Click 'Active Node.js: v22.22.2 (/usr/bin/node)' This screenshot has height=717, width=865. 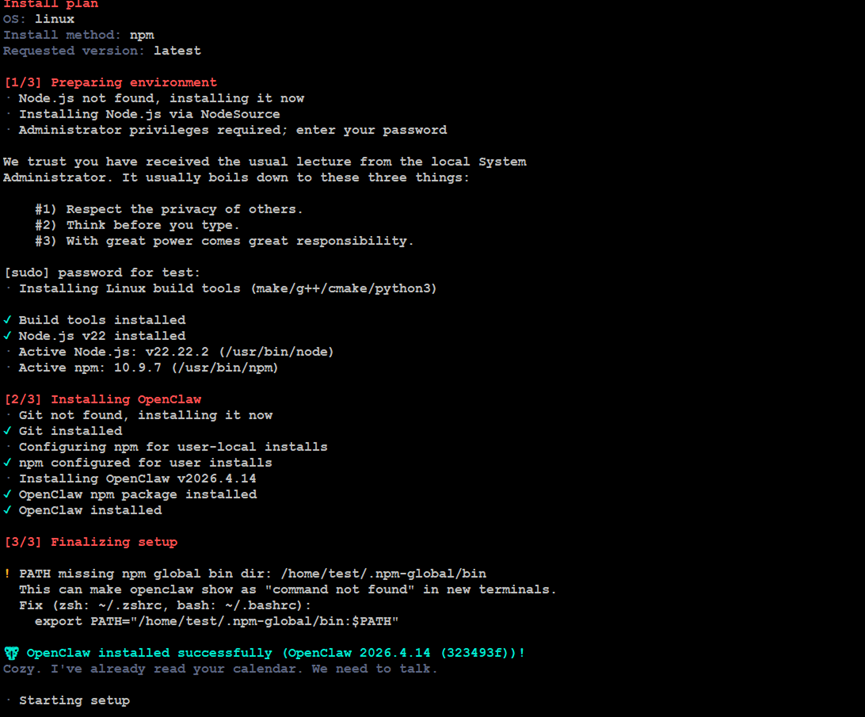click(x=176, y=352)
